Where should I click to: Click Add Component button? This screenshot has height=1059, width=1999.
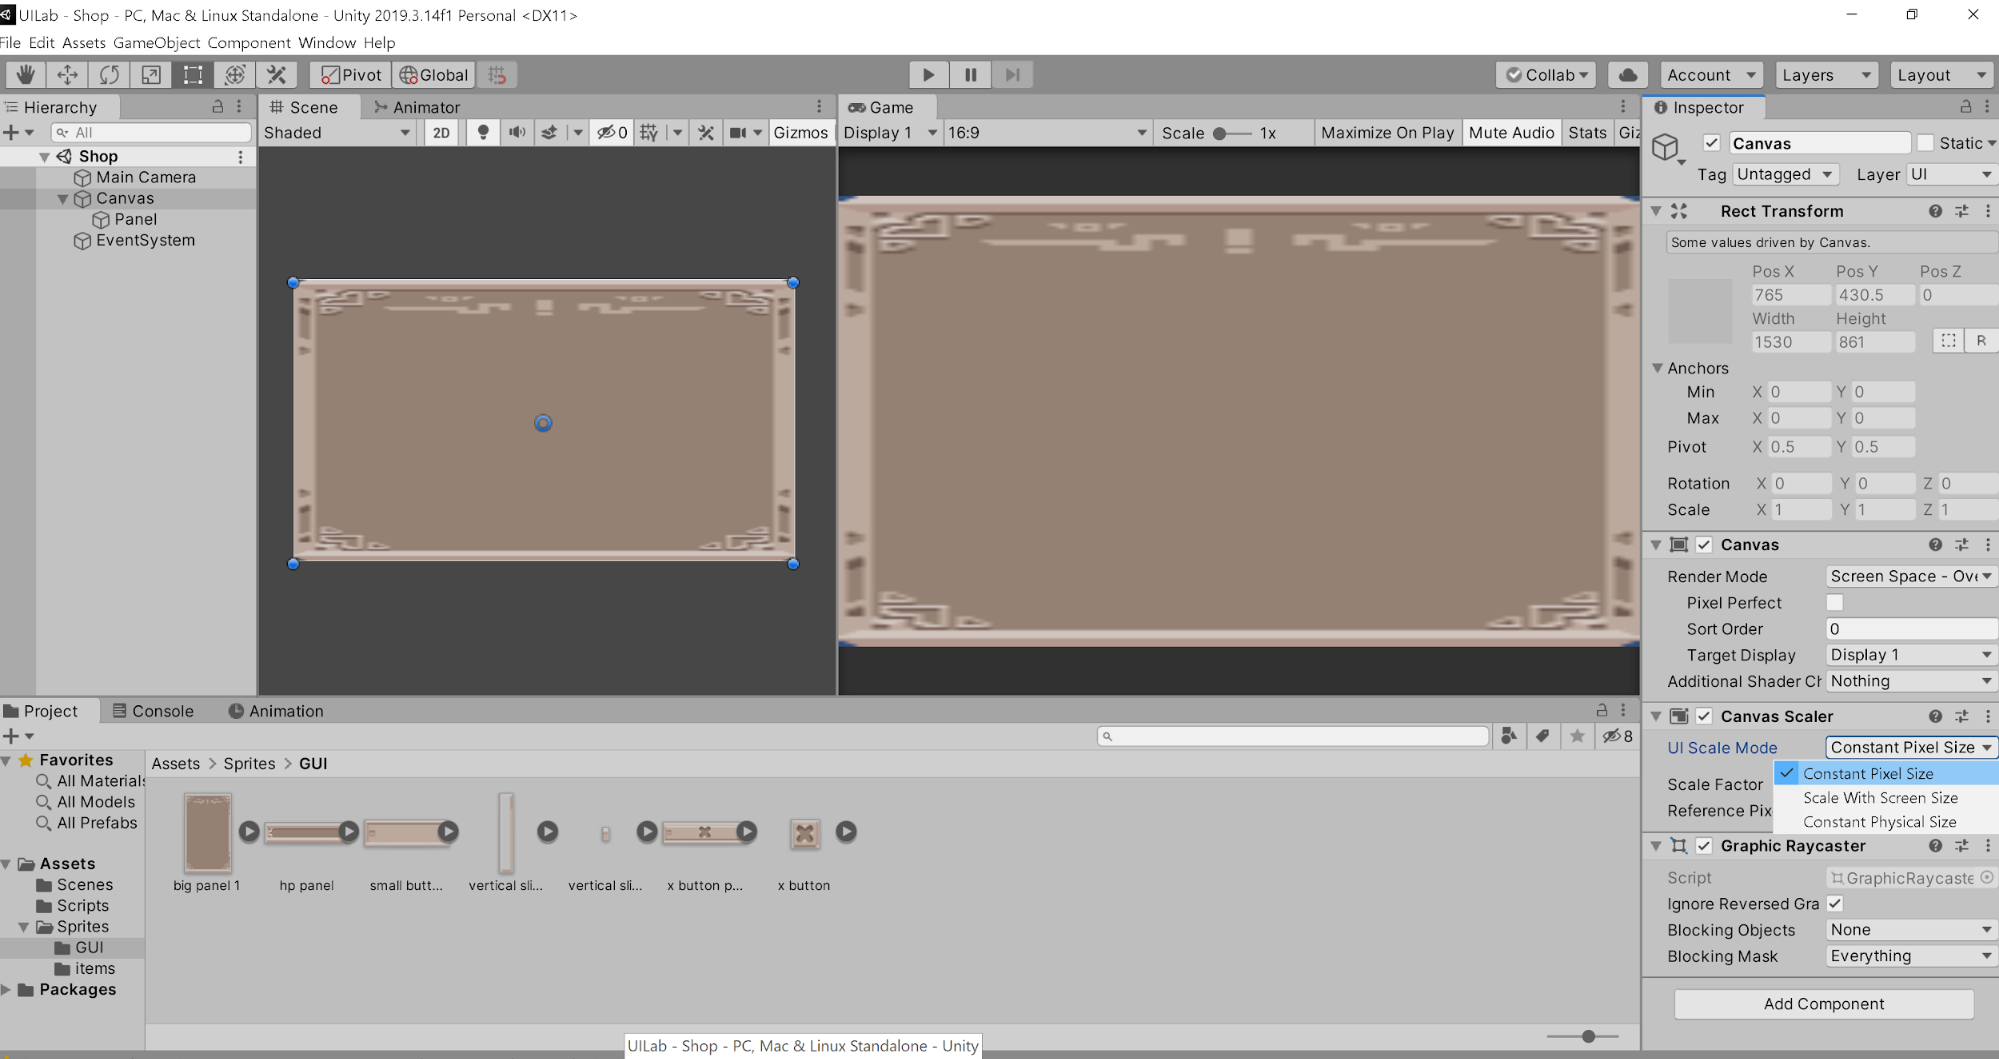click(x=1824, y=1004)
